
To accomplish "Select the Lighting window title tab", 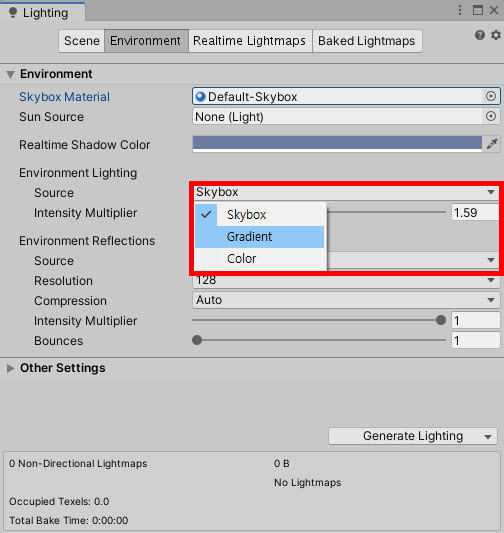I will point(42,13).
